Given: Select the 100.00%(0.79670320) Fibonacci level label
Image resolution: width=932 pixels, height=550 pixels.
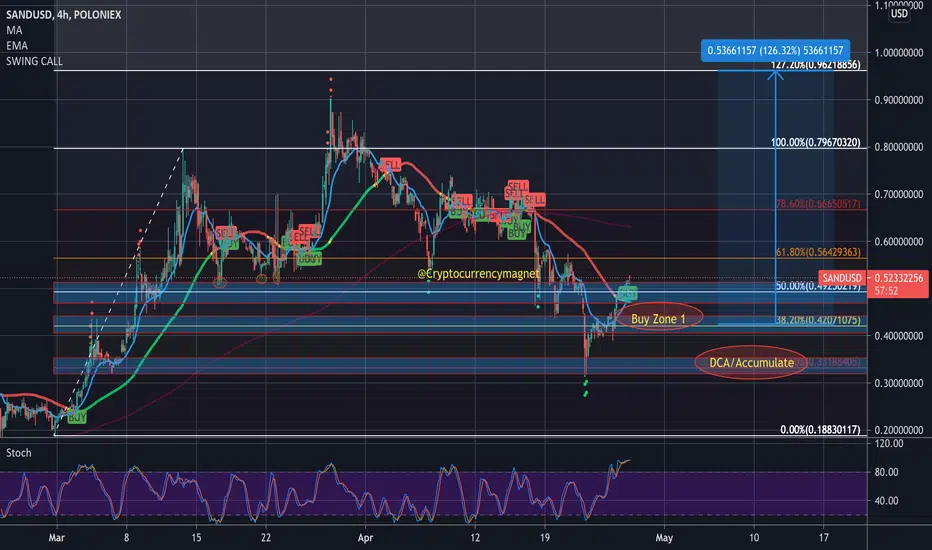Looking at the screenshot, I should pos(816,143).
